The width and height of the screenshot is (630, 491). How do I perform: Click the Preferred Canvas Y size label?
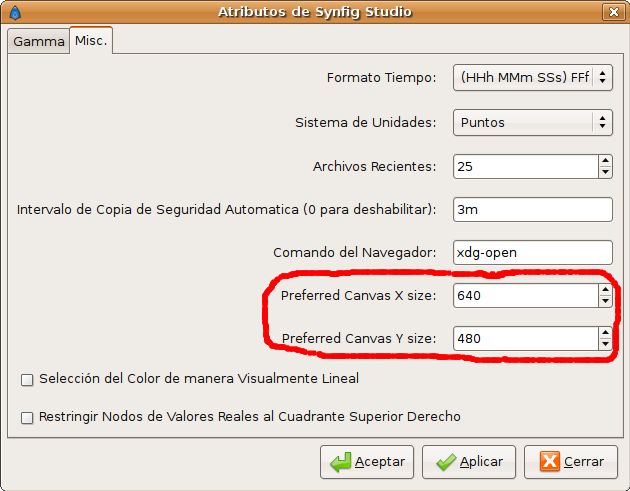pyautogui.click(x=359, y=338)
